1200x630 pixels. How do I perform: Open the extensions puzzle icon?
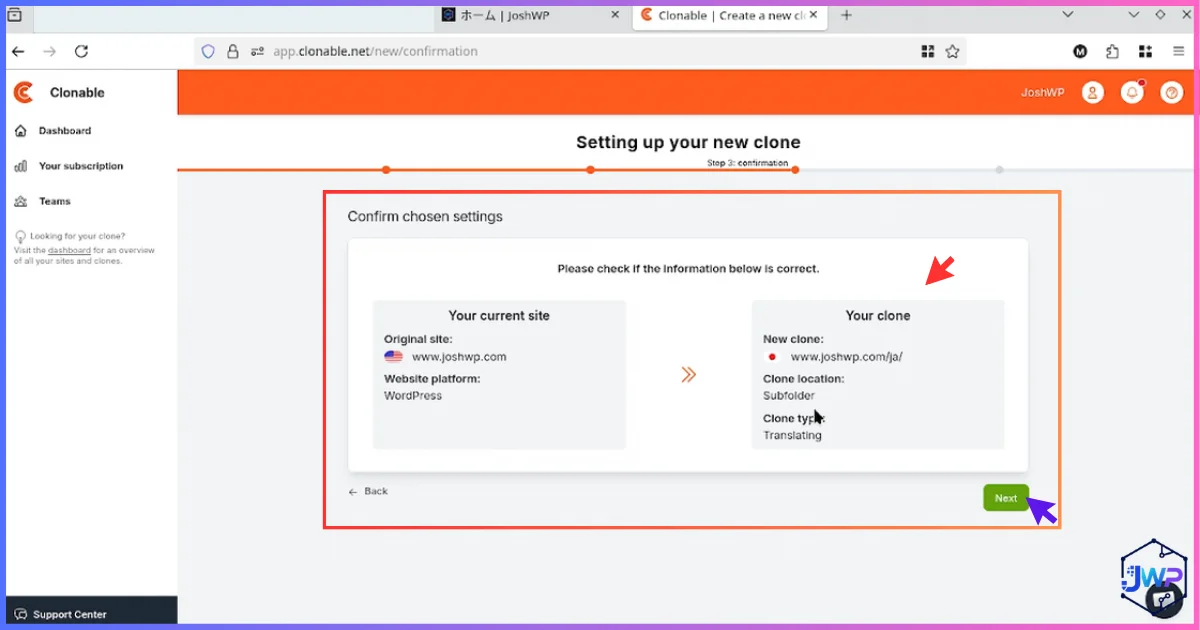[1112, 51]
